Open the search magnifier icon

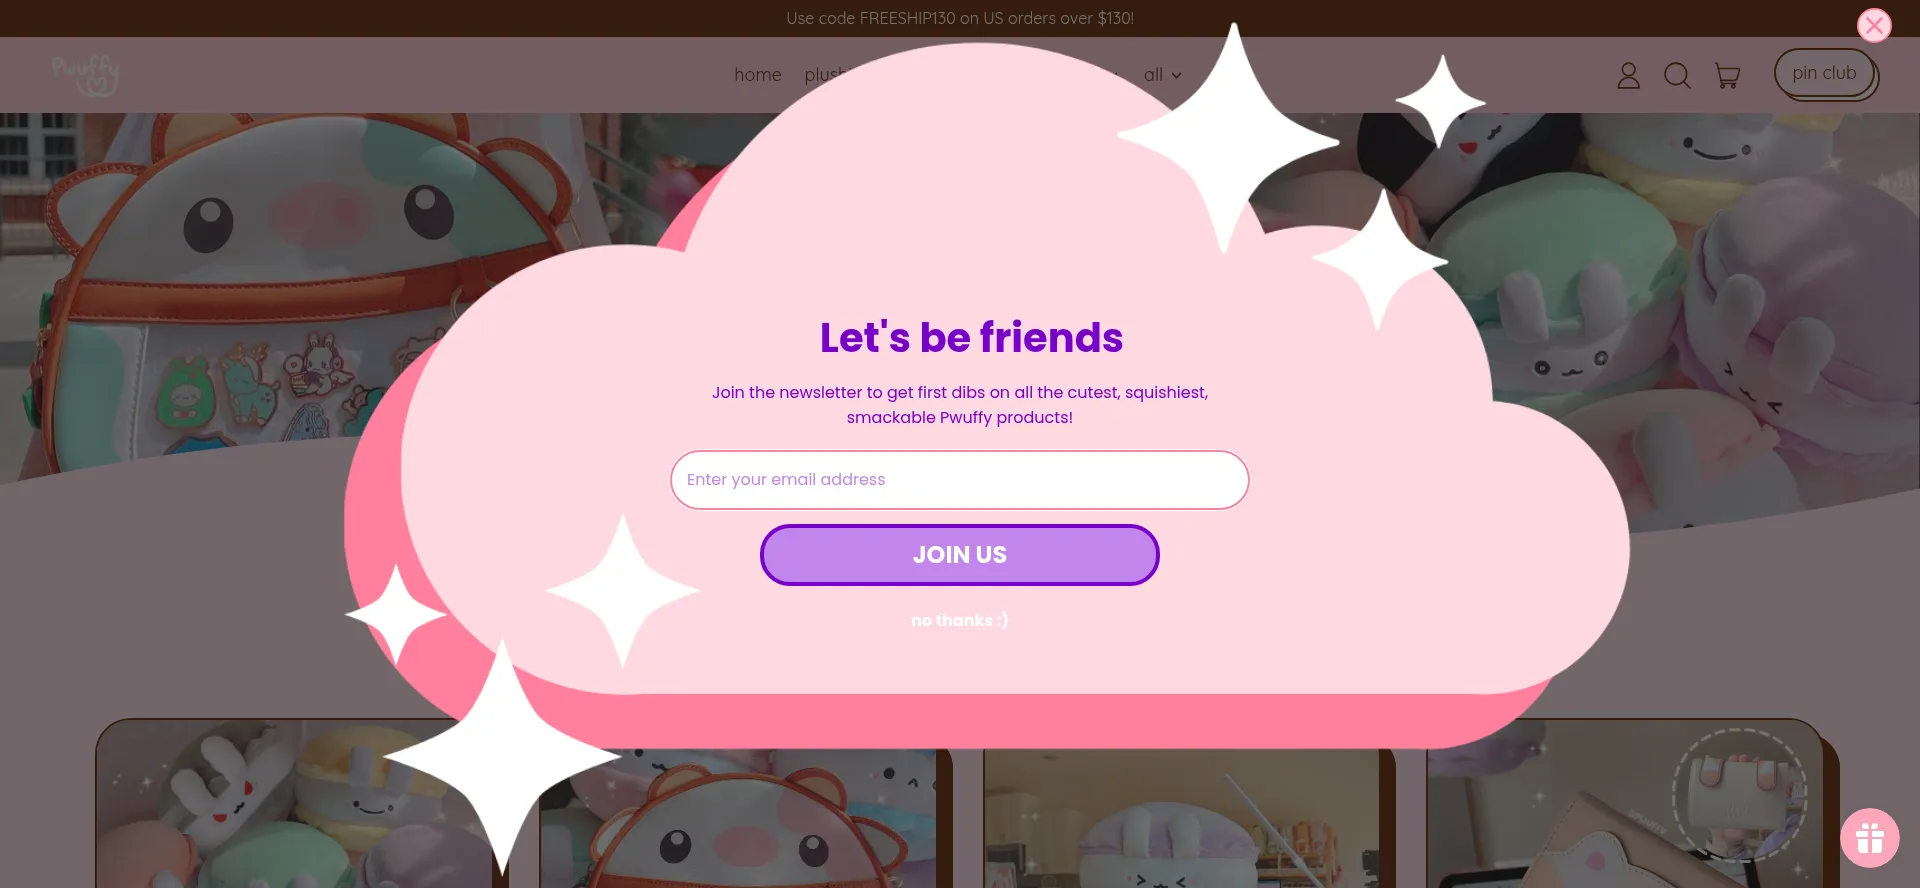[x=1677, y=75]
